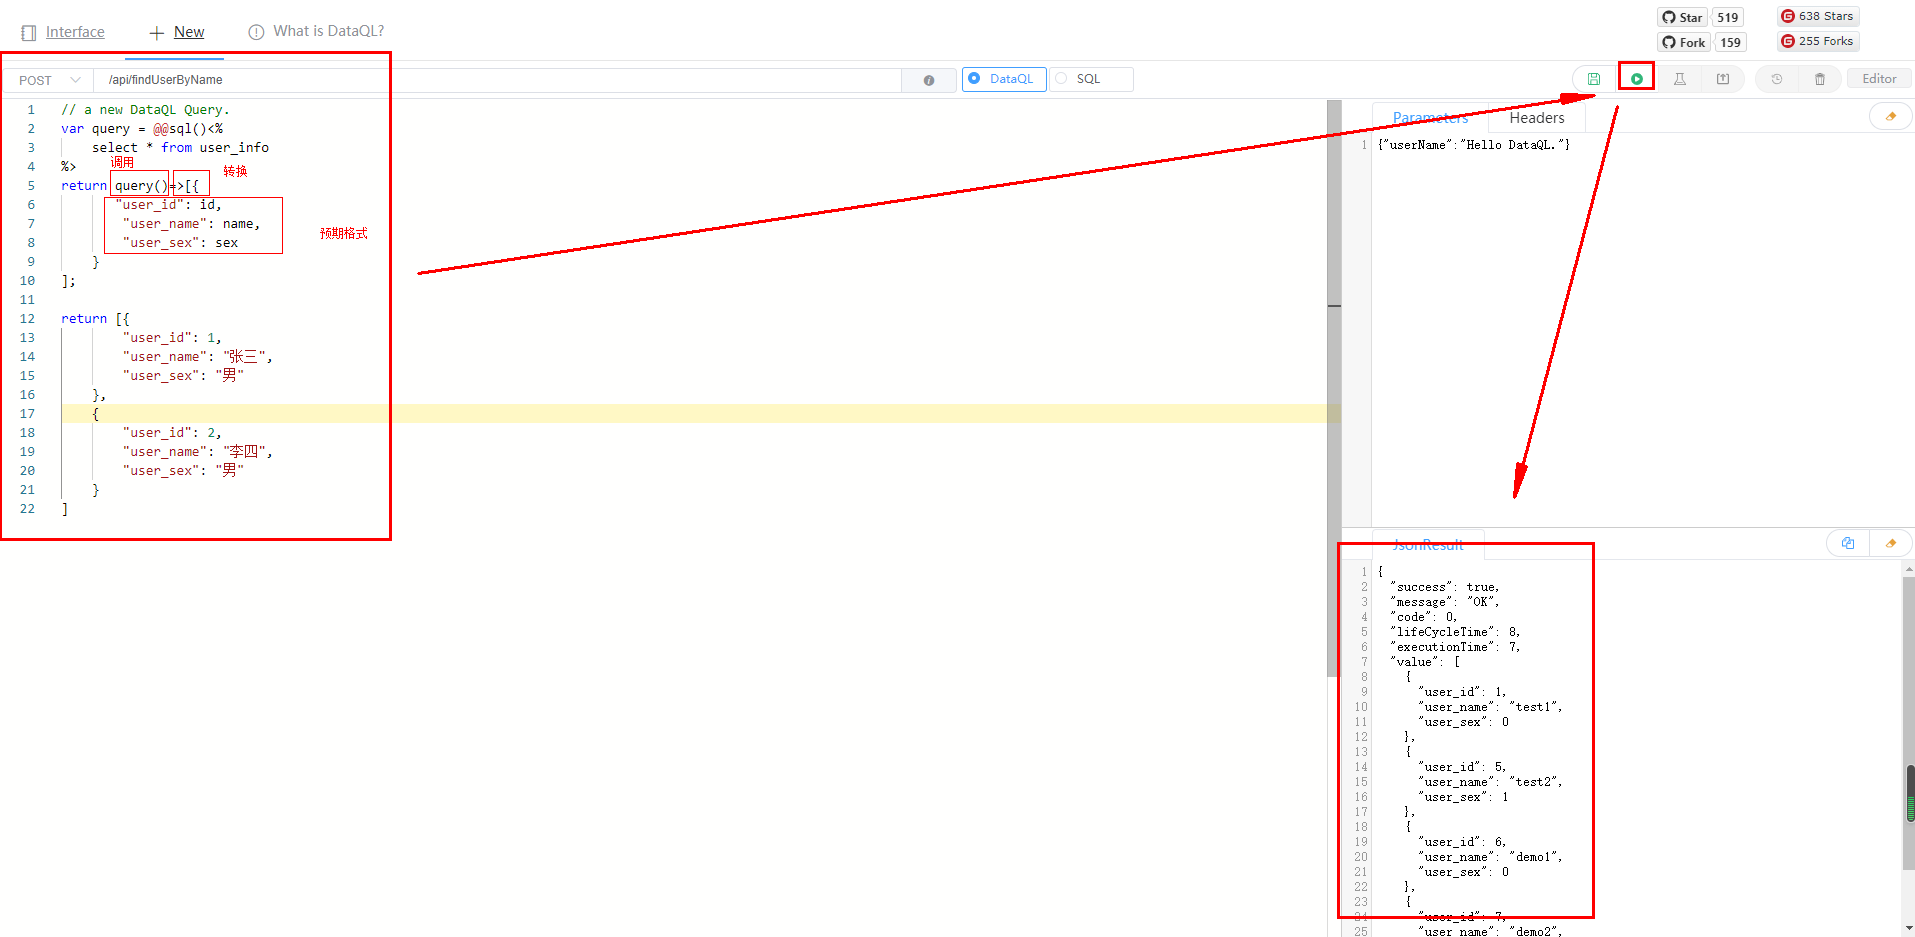1915x937 pixels.
Task: Click result line '"user_name": "demo1",'
Action: point(1490,857)
